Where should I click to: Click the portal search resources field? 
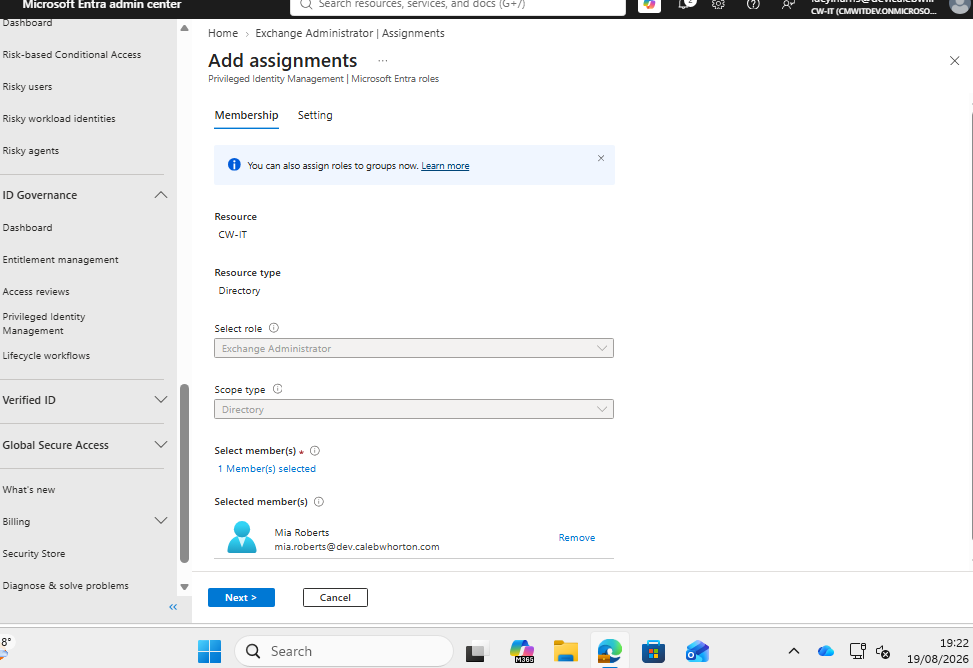pos(458,5)
